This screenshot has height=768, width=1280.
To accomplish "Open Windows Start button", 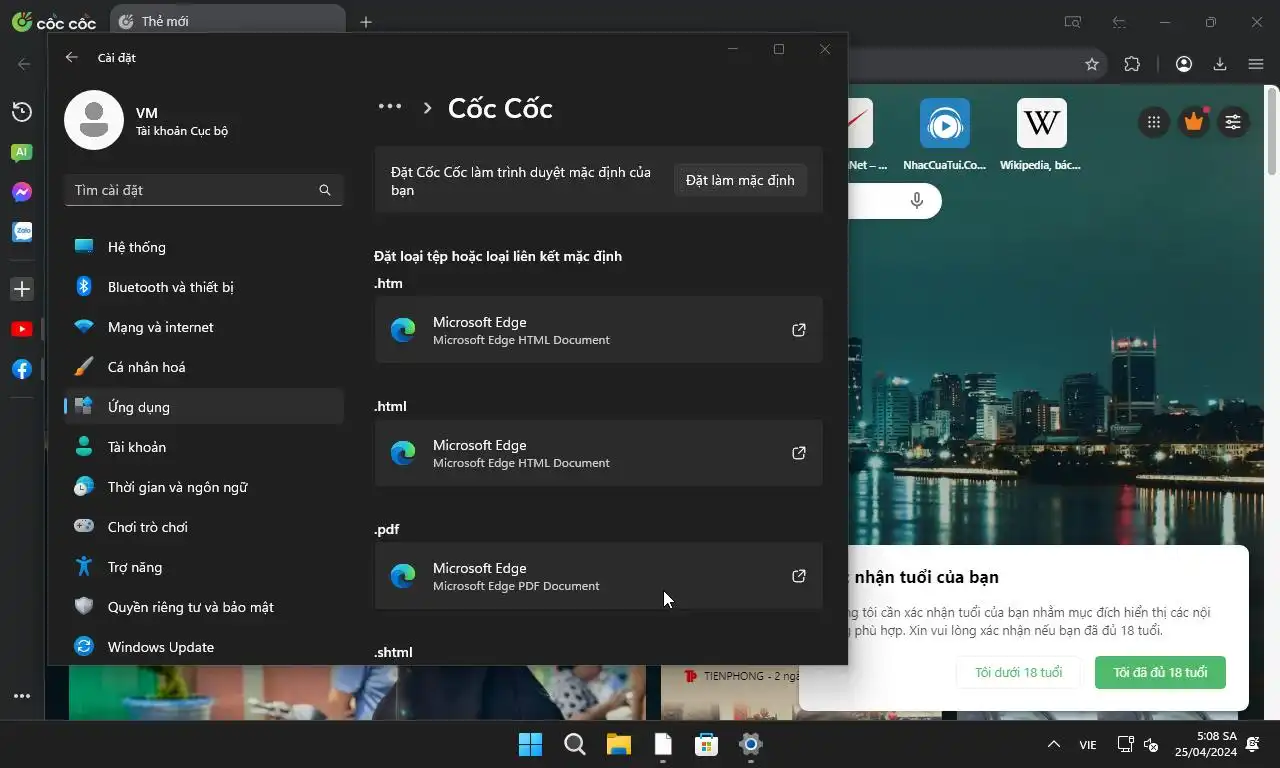I will [530, 744].
